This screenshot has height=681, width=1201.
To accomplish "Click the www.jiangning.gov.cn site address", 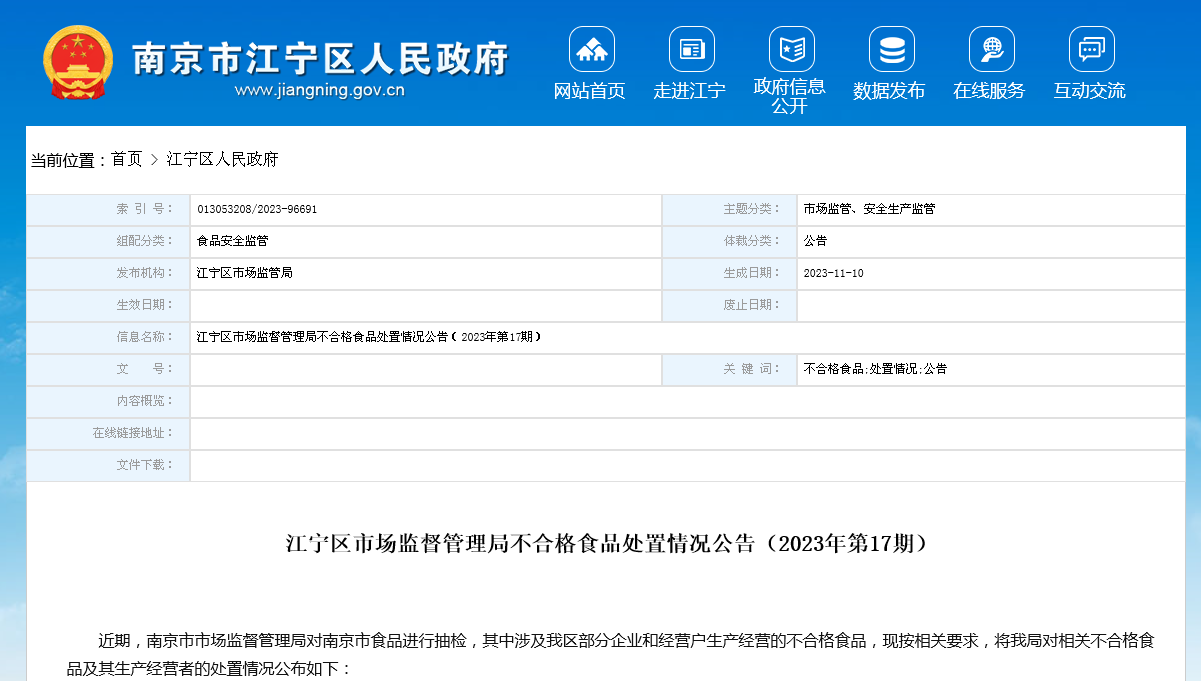I will coord(319,90).
